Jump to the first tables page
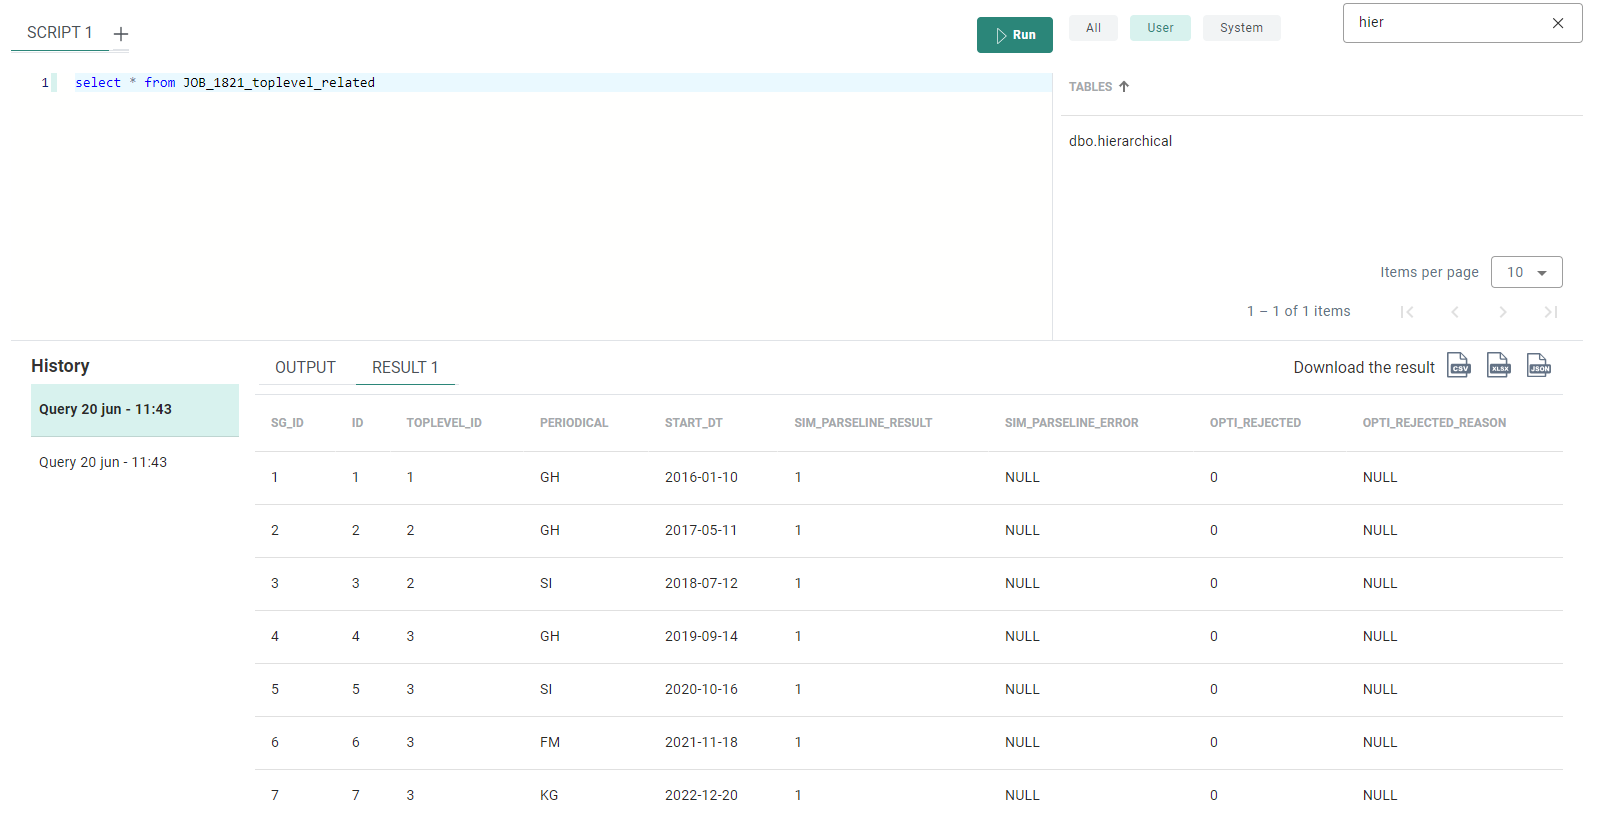Screen dimensions: 1601x825 click(1407, 312)
